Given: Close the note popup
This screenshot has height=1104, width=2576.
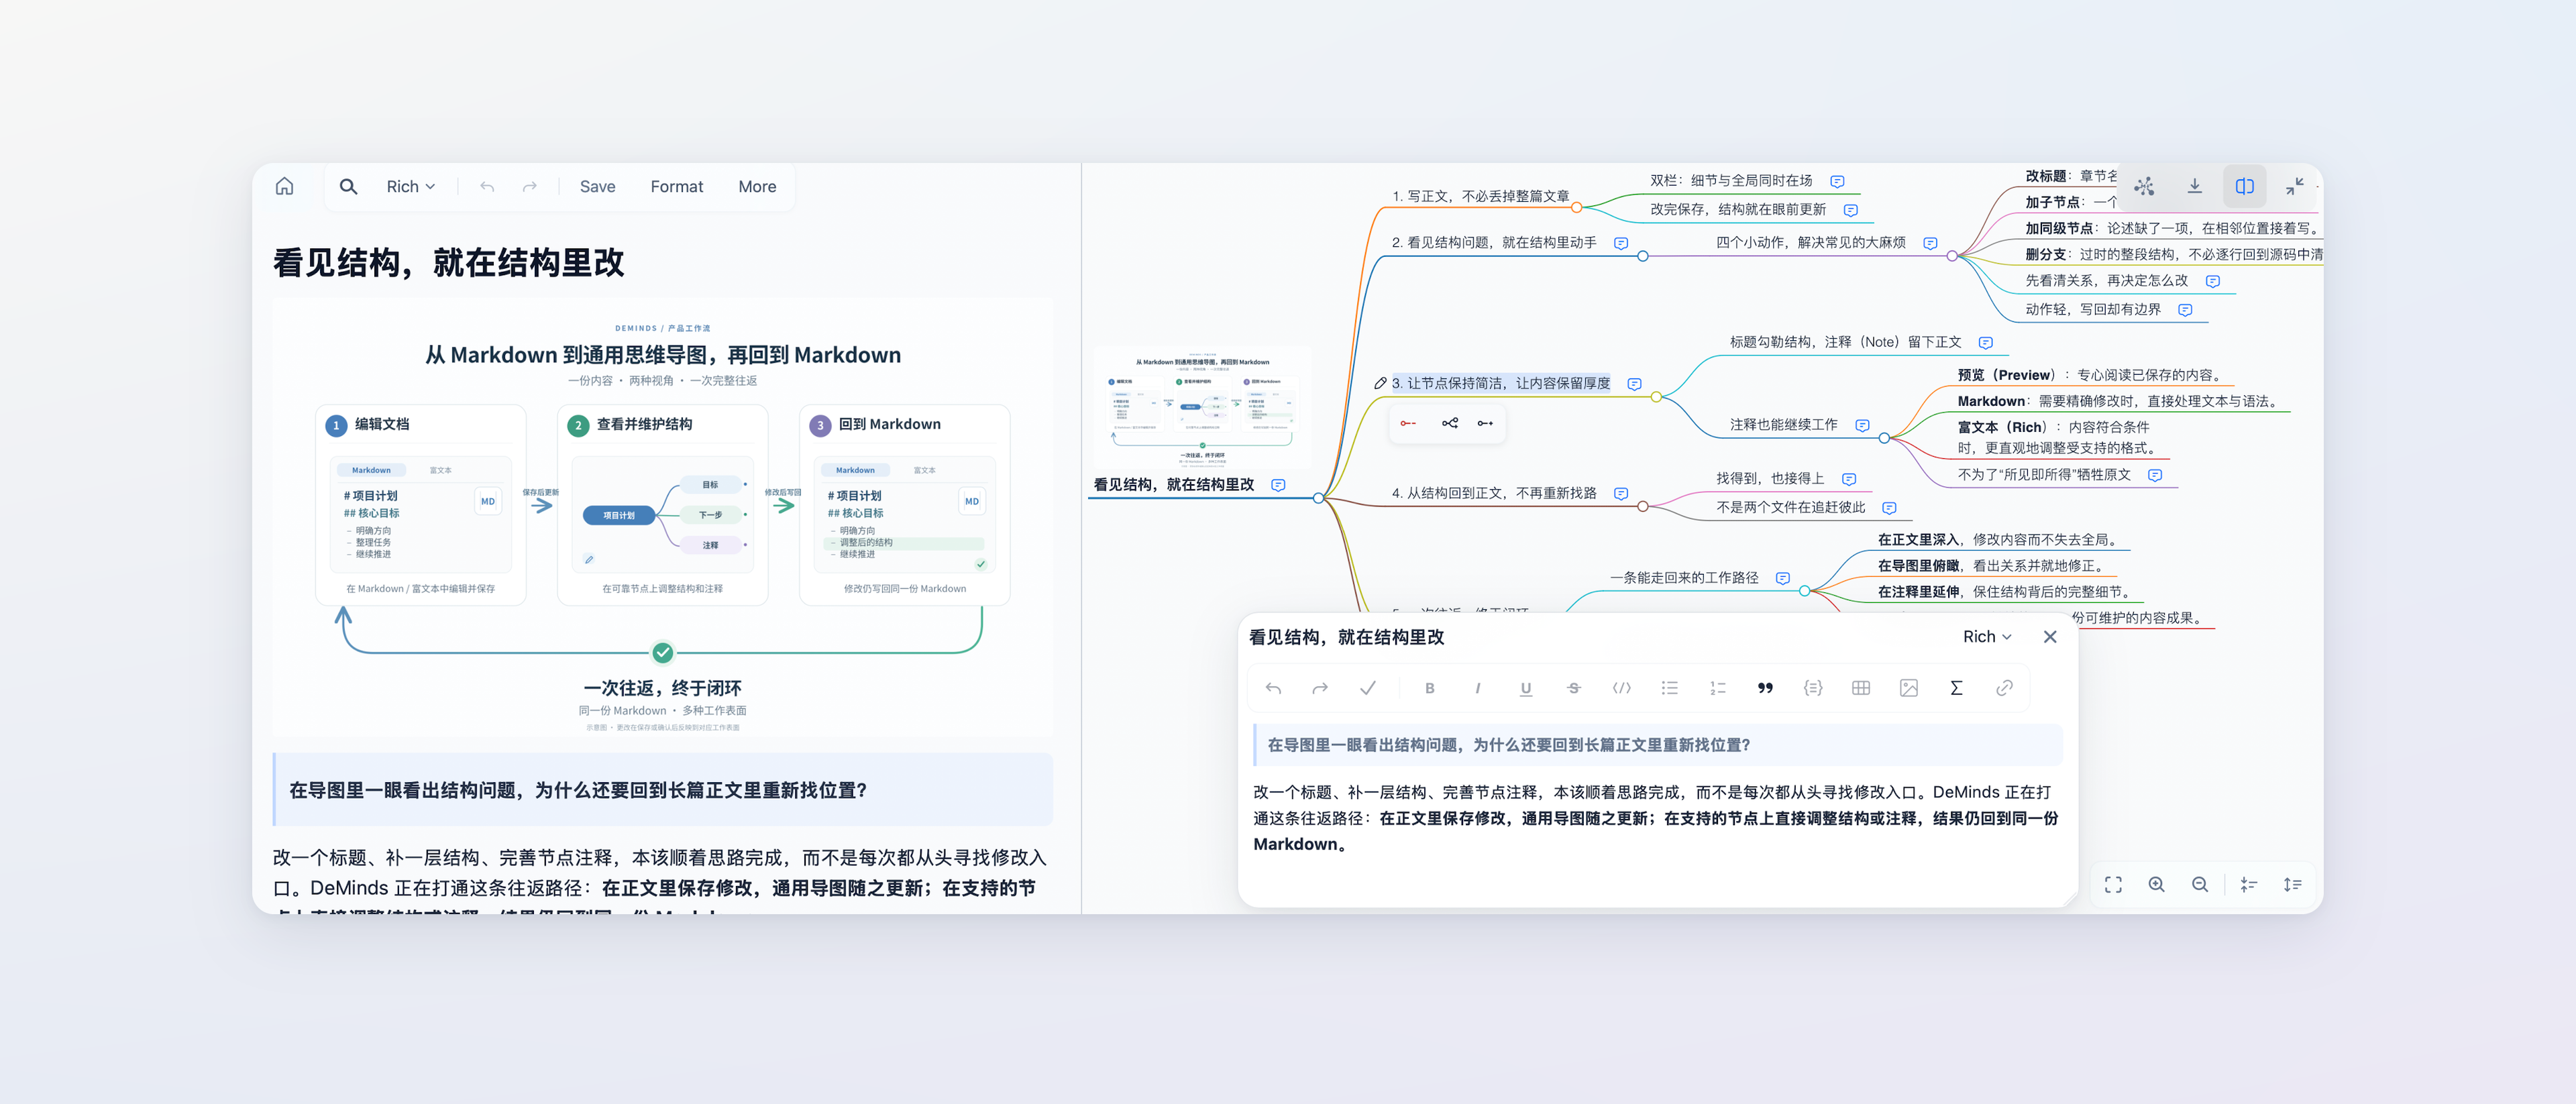Looking at the screenshot, I should pos(2050,637).
